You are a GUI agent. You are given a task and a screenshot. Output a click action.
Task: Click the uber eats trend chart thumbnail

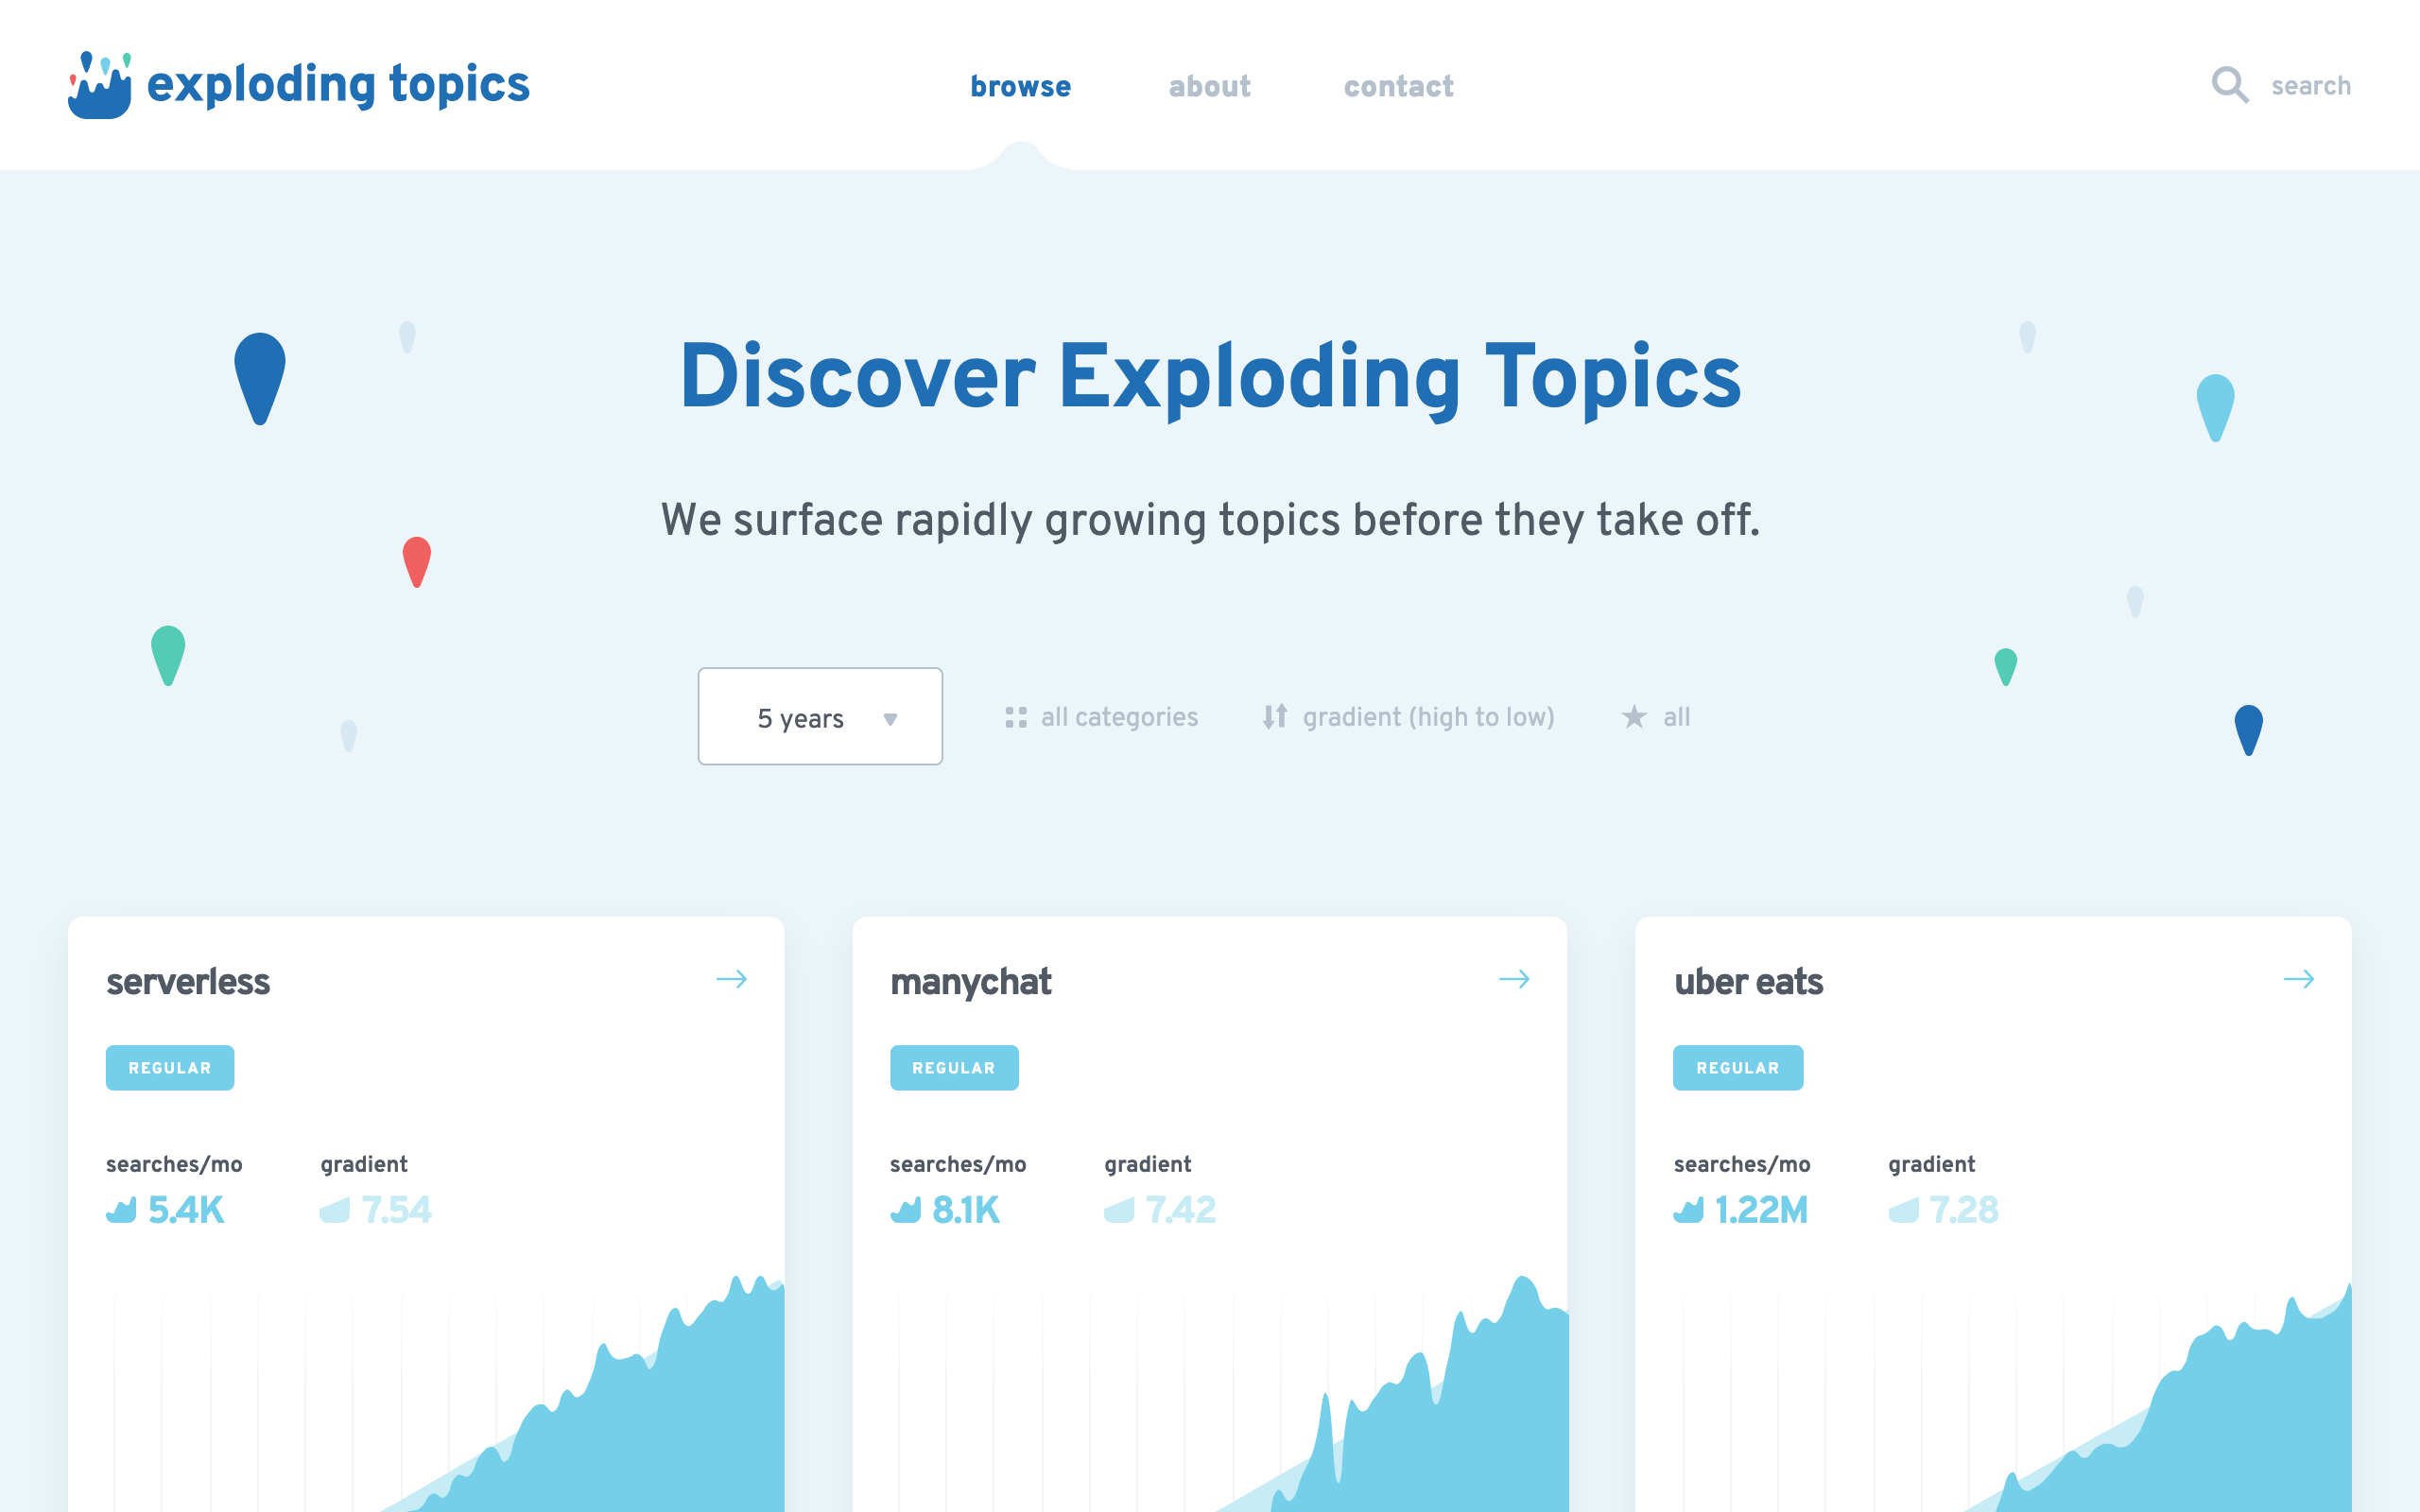coord(1993,1394)
